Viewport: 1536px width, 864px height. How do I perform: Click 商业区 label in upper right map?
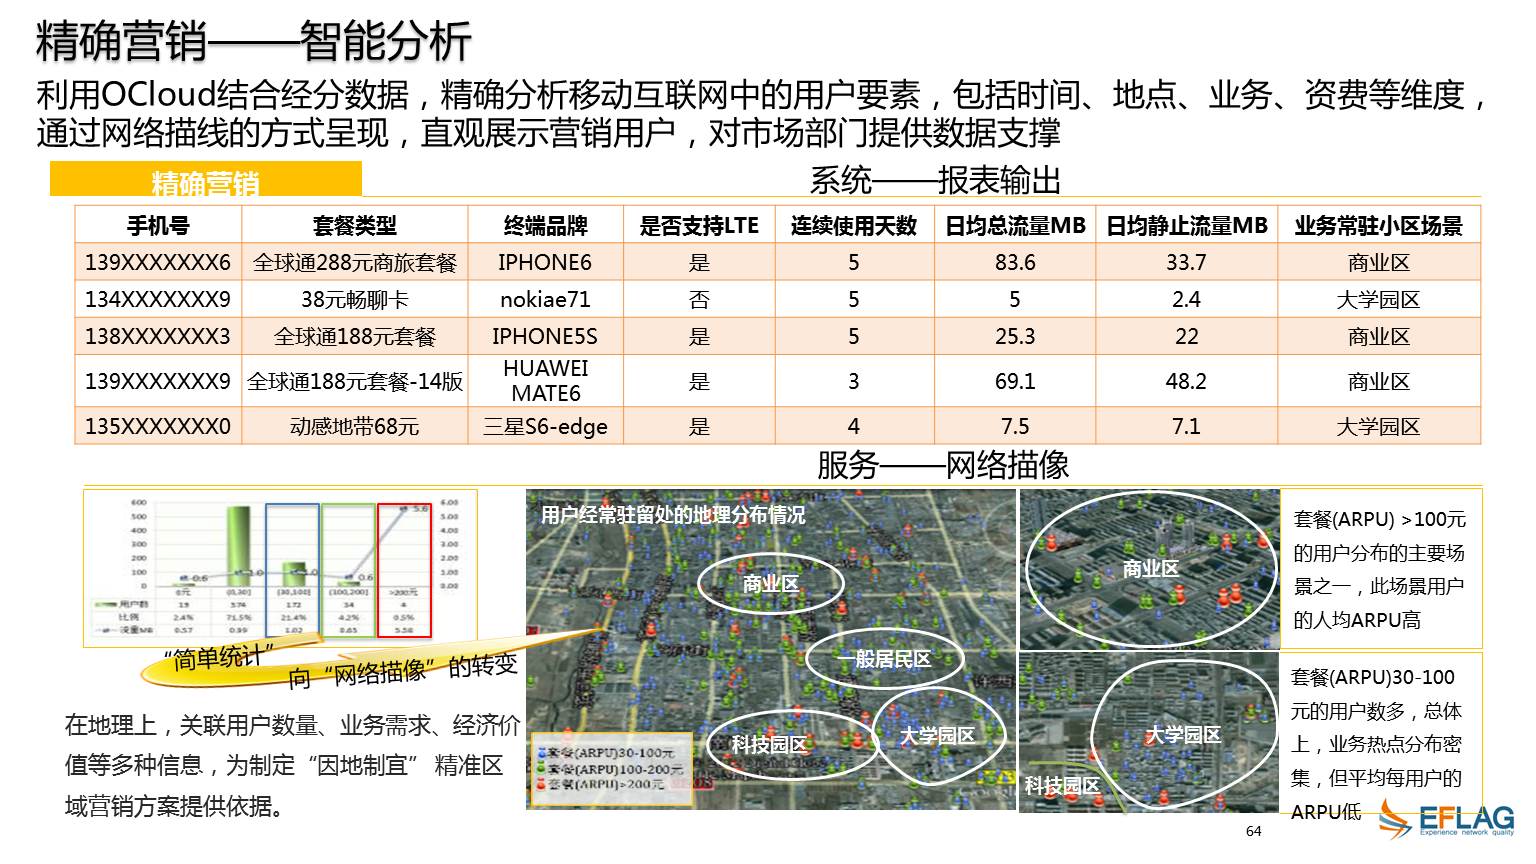click(x=1150, y=569)
